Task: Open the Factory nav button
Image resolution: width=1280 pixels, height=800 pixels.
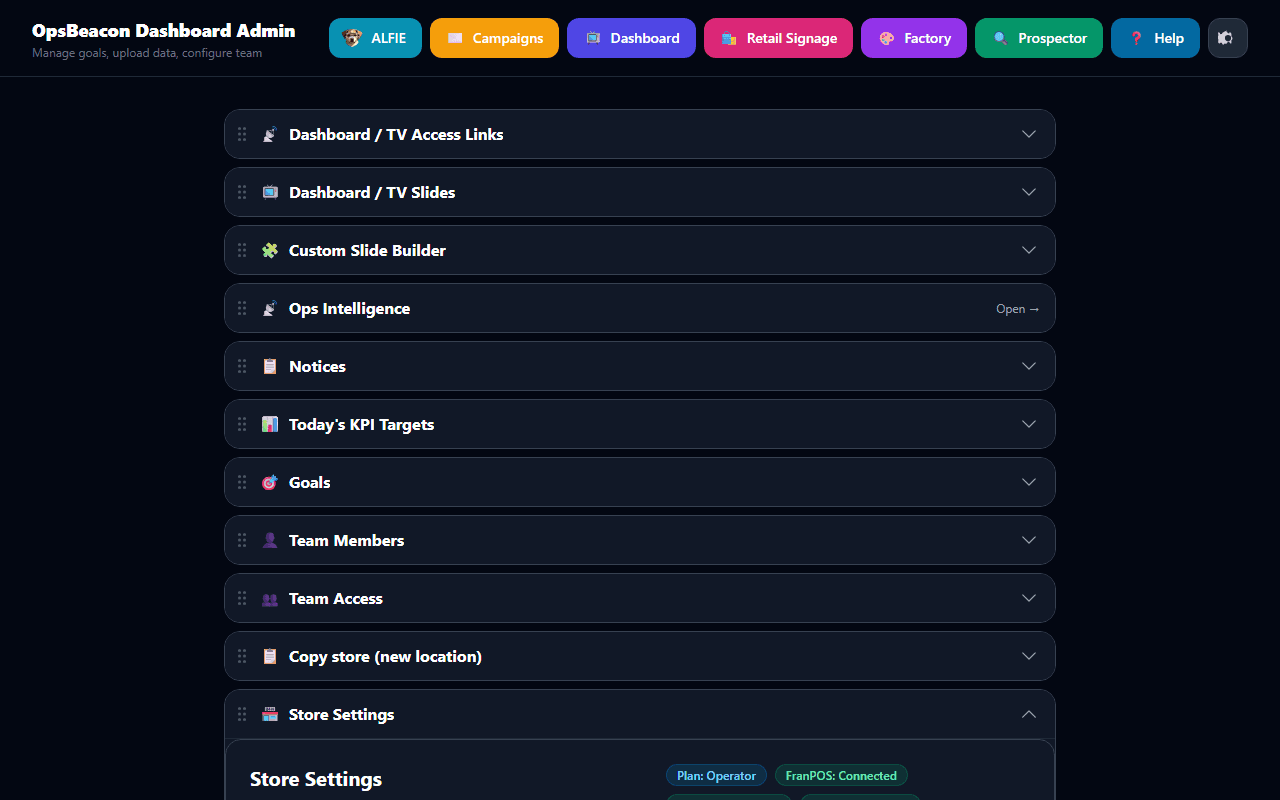Action: pyautogui.click(x=914, y=38)
